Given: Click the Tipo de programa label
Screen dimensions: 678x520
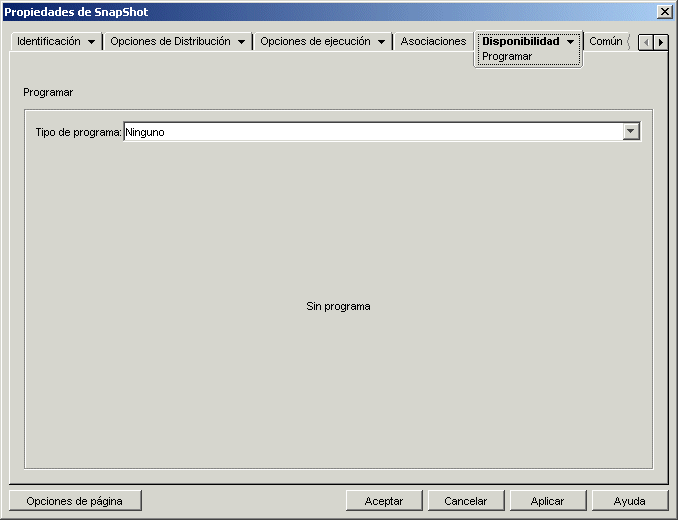Looking at the screenshot, I should click(x=78, y=132).
